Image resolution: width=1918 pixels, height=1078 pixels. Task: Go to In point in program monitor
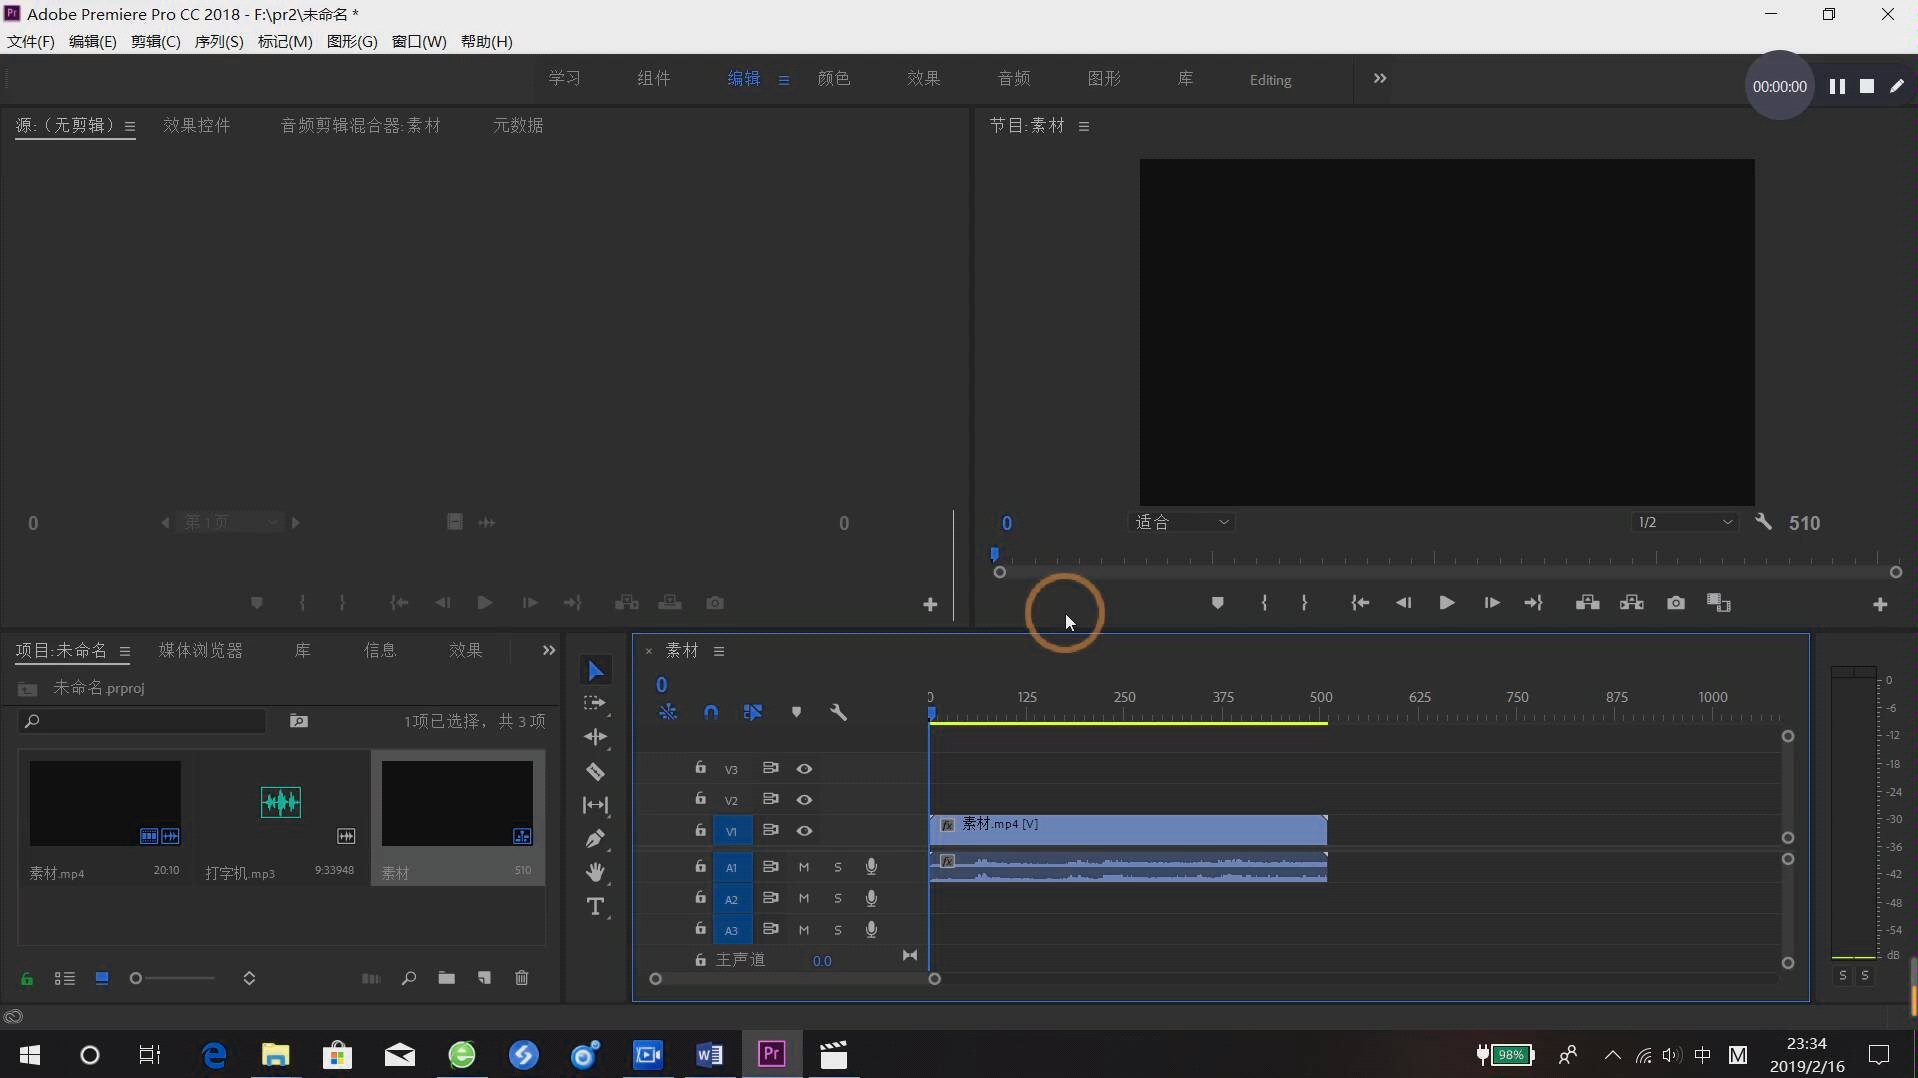(1360, 603)
